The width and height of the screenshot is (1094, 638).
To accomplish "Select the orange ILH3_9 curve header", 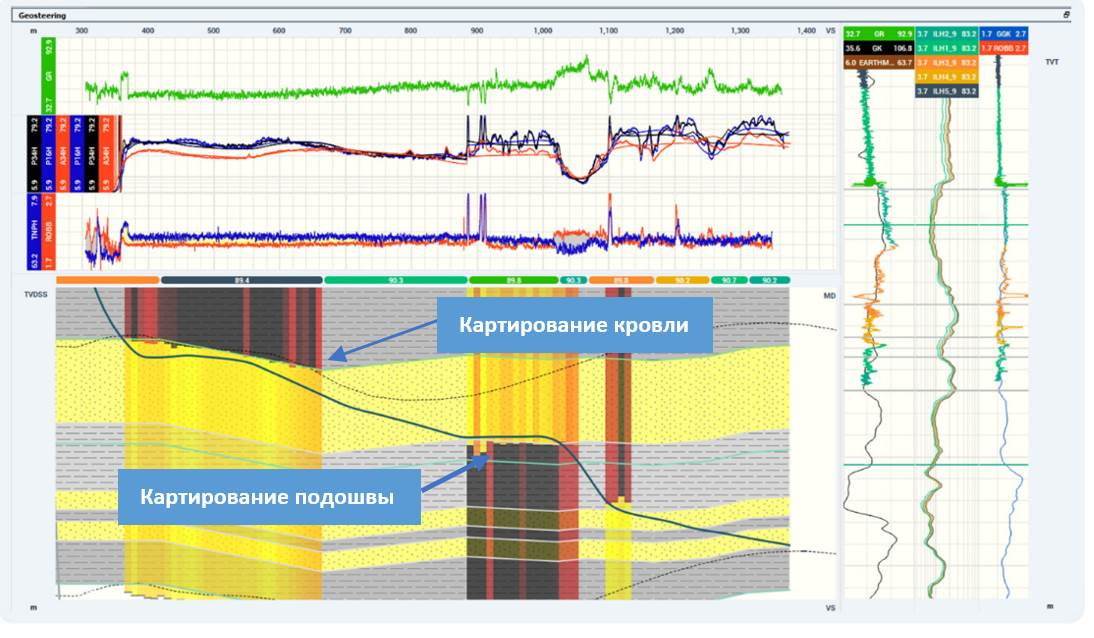I will tap(946, 63).
